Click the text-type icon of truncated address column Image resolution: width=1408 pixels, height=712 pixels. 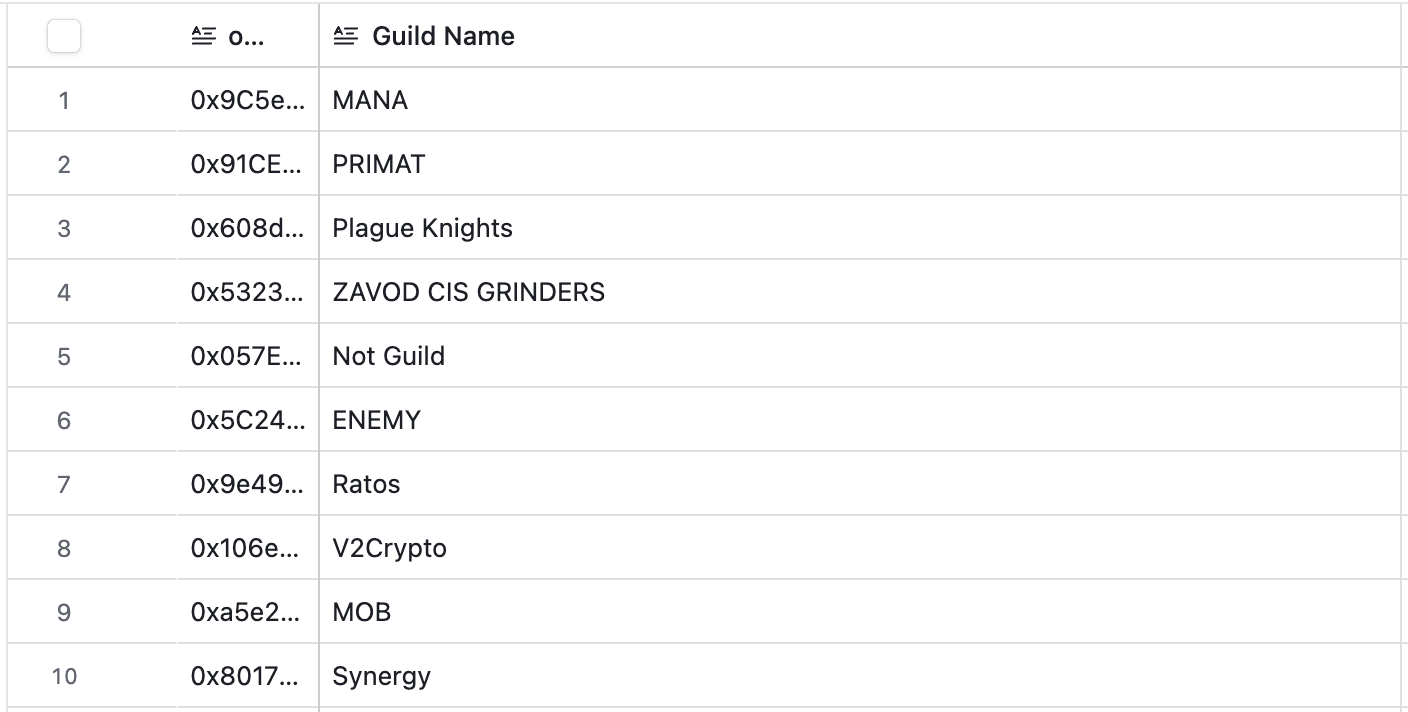tap(203, 37)
